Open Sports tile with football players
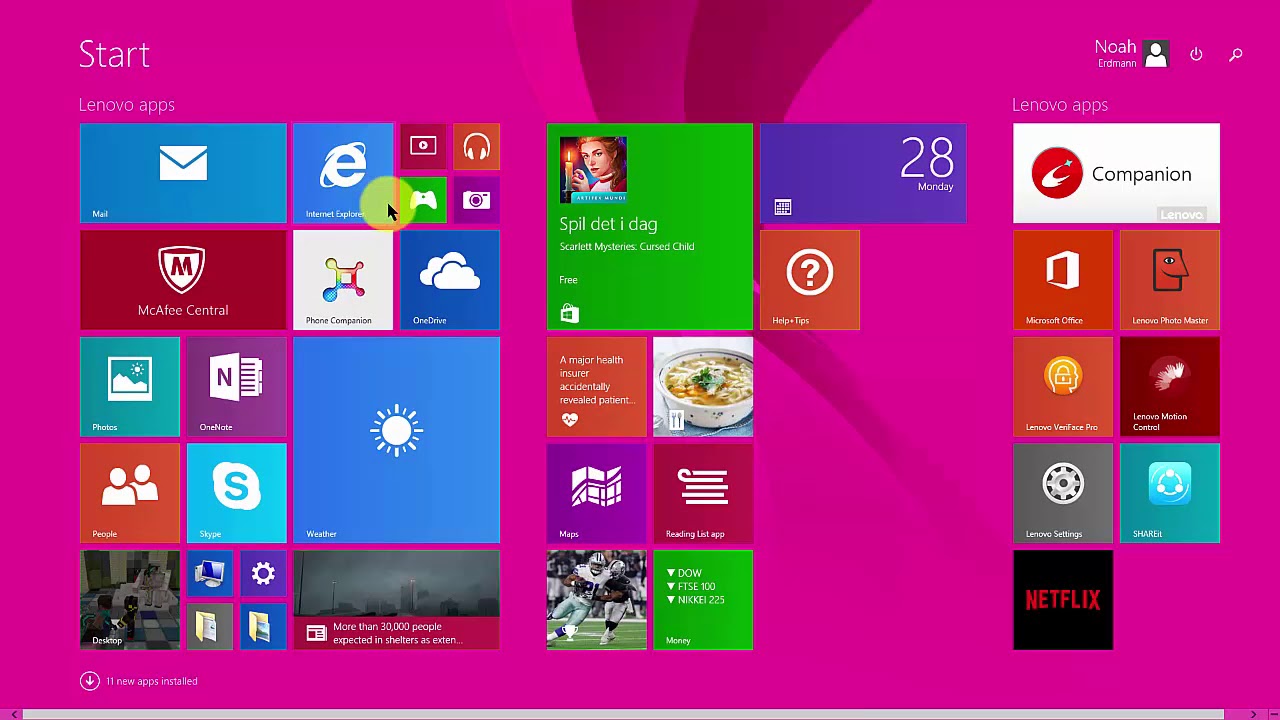 click(x=597, y=600)
